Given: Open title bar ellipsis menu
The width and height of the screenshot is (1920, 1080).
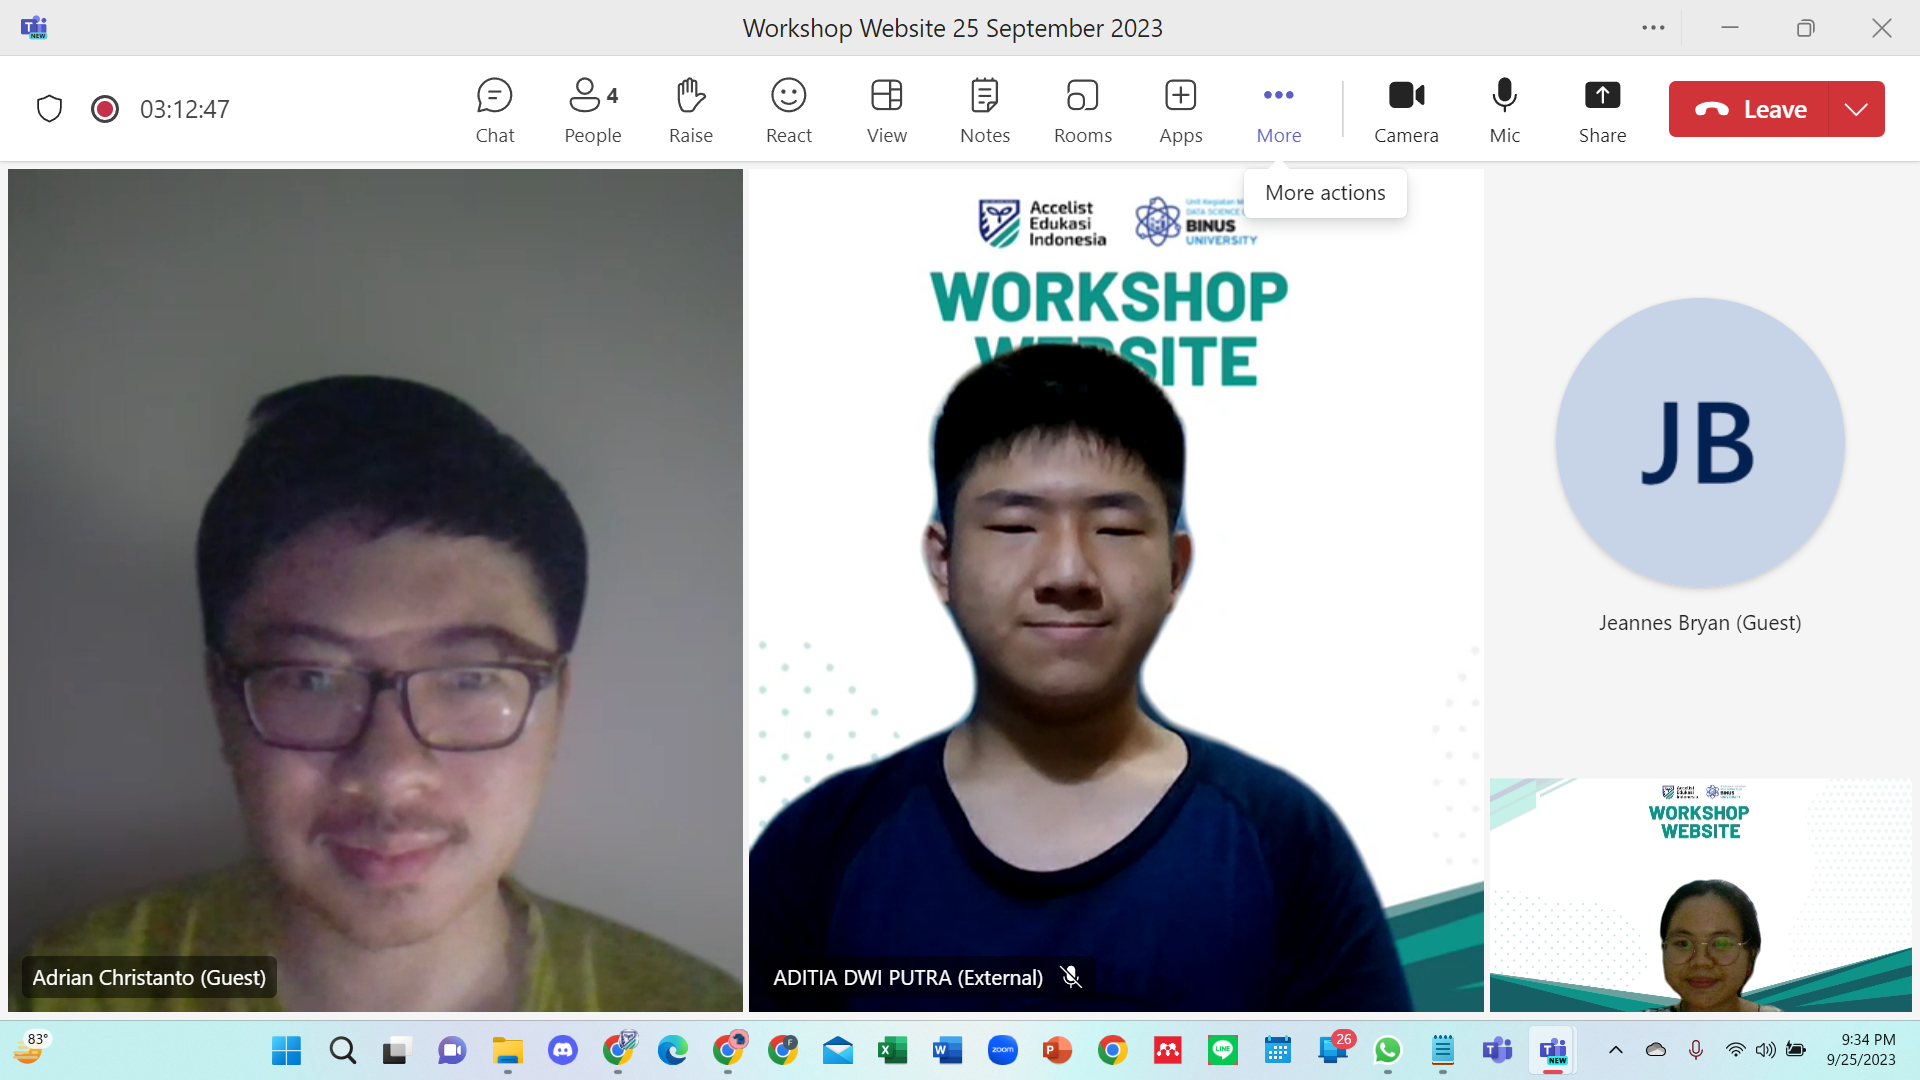Looking at the screenshot, I should tap(1653, 28).
